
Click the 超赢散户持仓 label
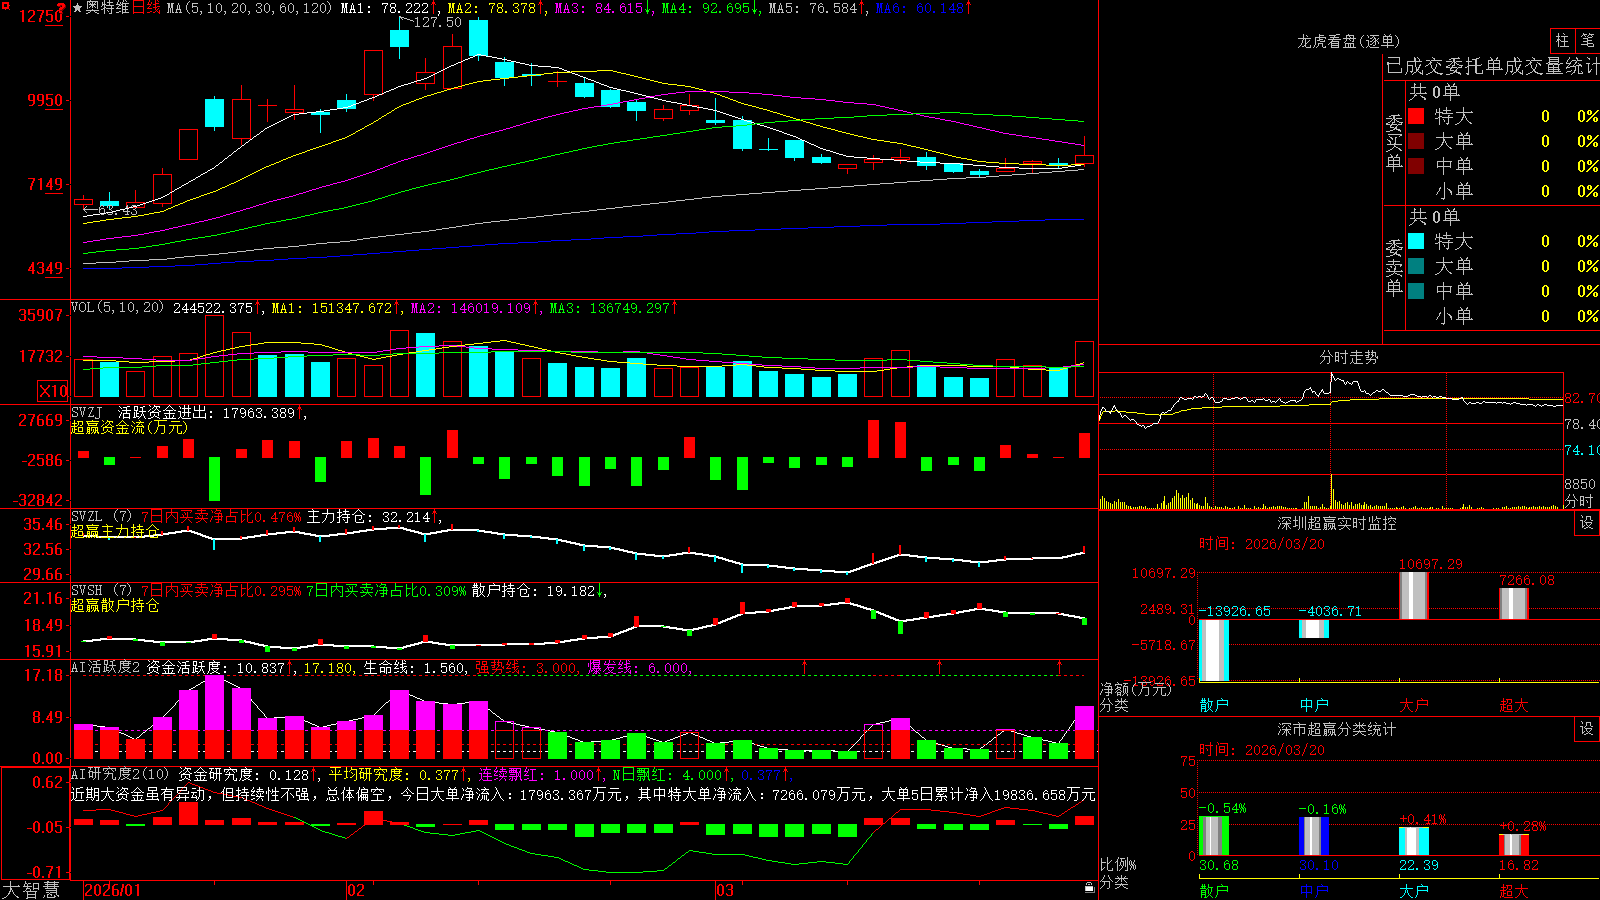(x=115, y=605)
